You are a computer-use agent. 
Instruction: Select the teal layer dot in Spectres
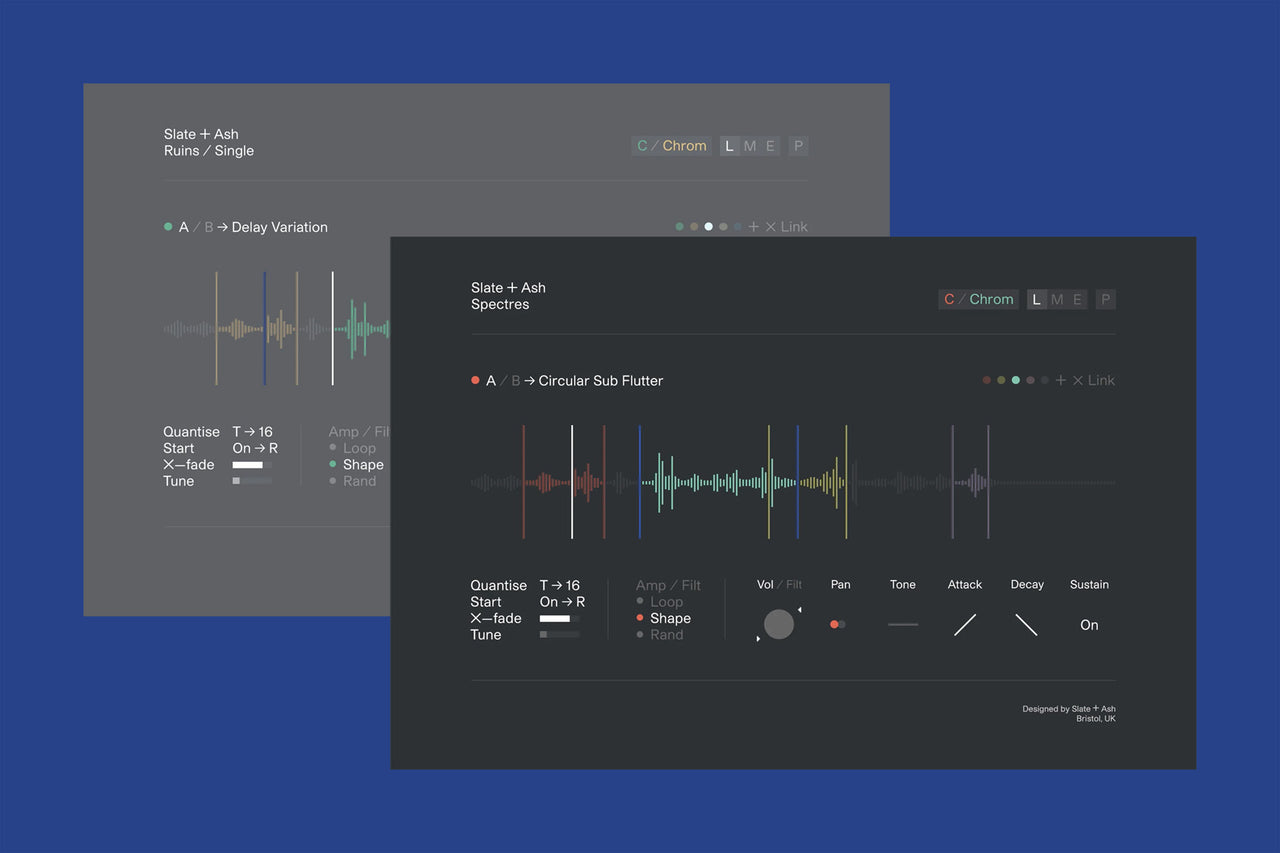1016,380
